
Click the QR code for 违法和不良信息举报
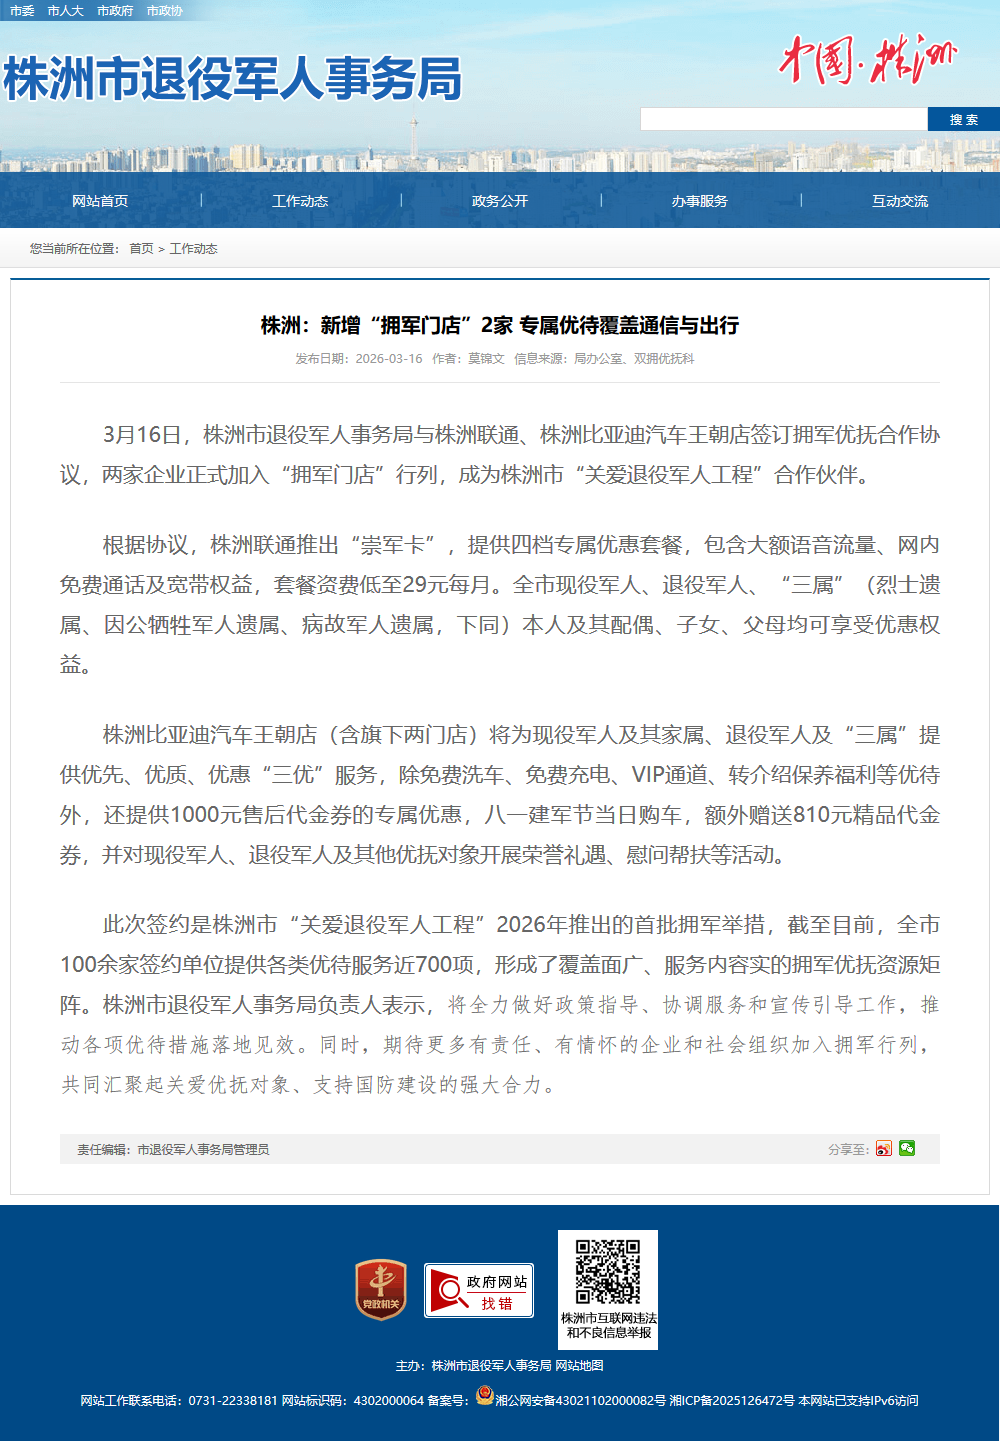607,1272
